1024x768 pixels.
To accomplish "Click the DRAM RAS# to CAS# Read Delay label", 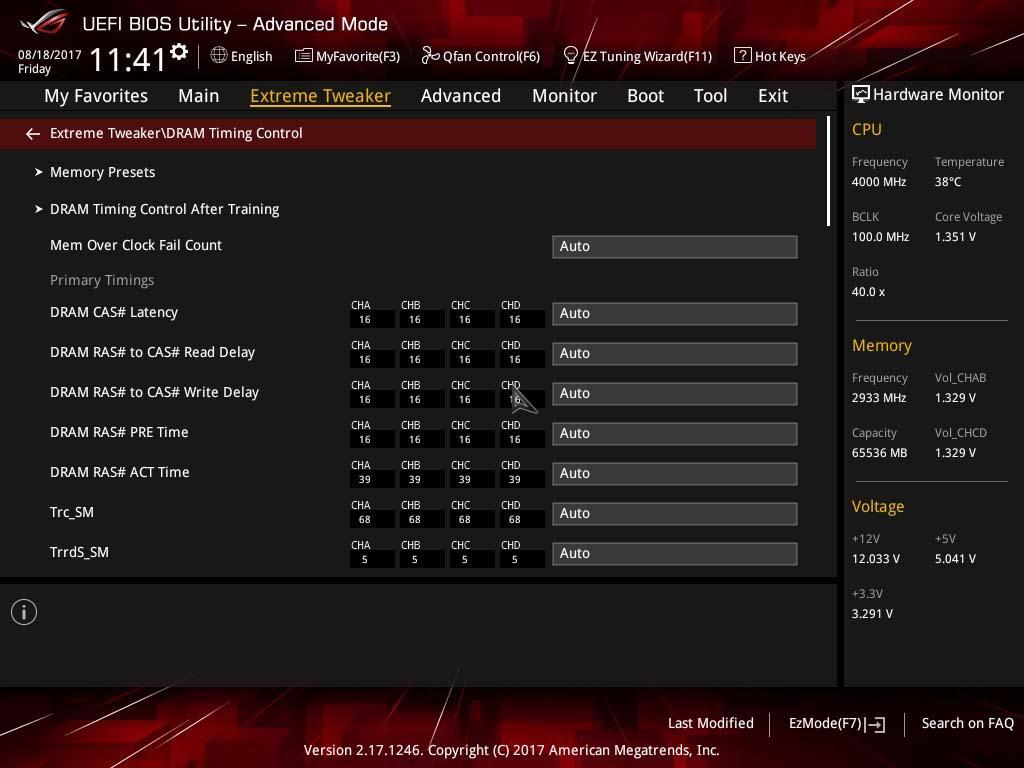I will (152, 353).
